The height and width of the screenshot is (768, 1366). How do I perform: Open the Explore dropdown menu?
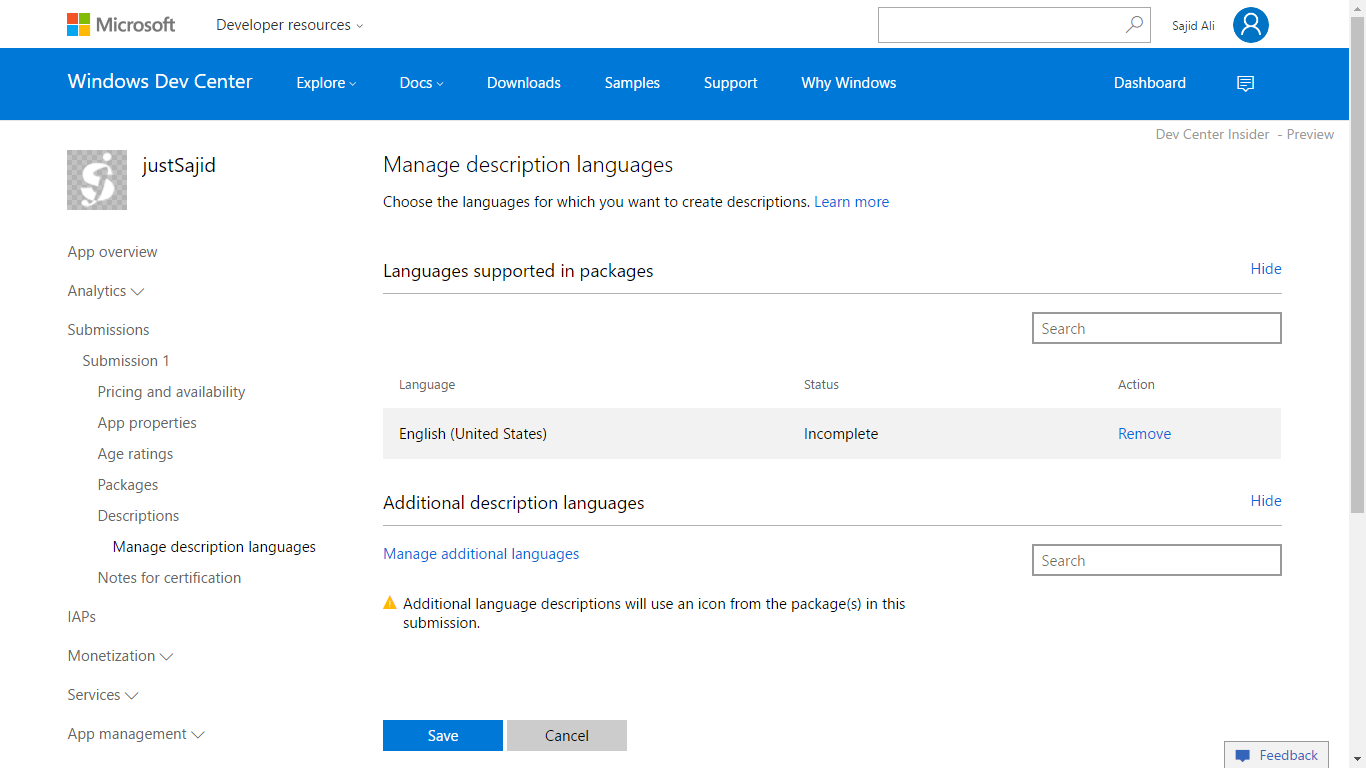326,83
